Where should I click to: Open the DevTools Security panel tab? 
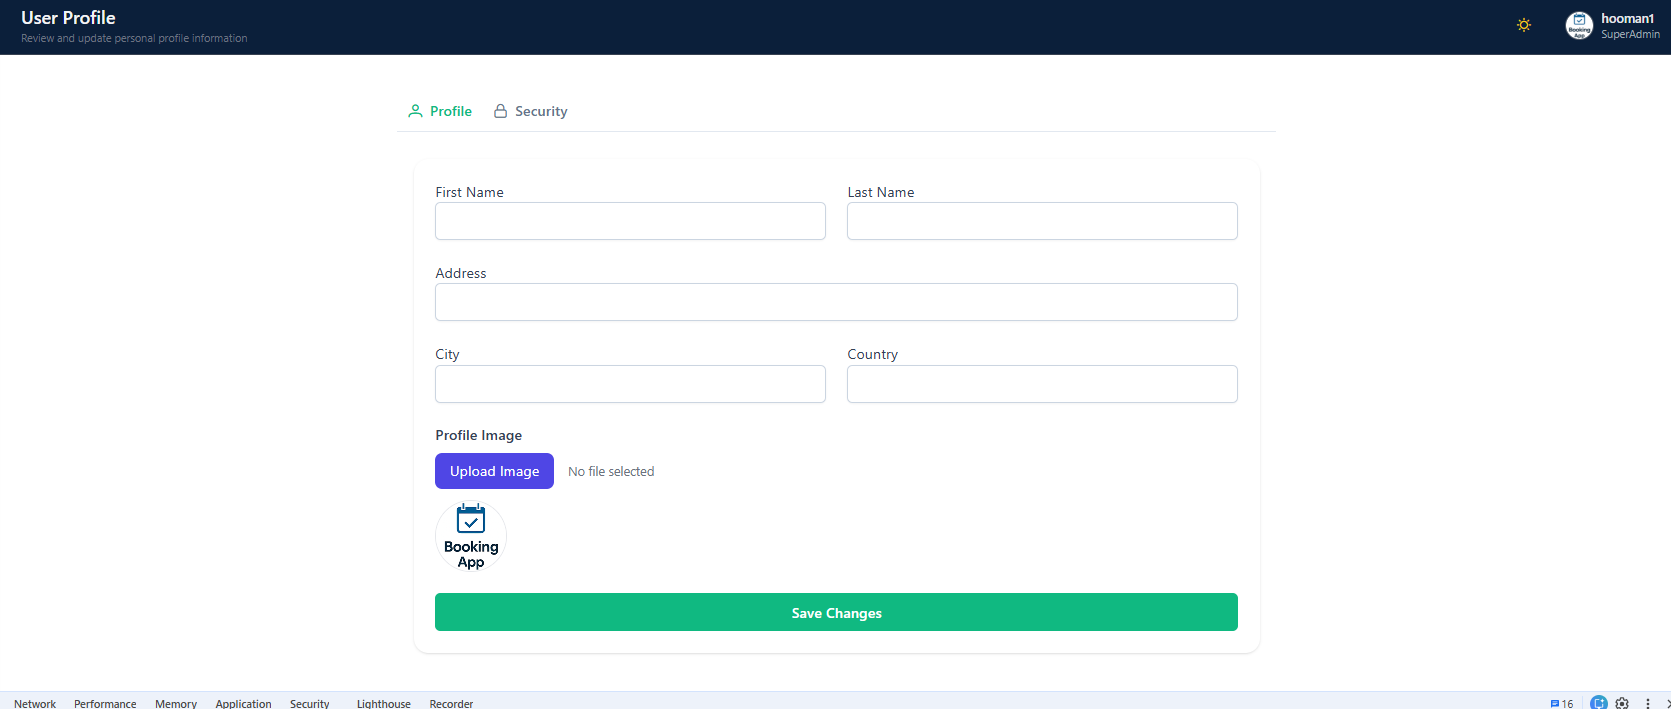point(309,703)
